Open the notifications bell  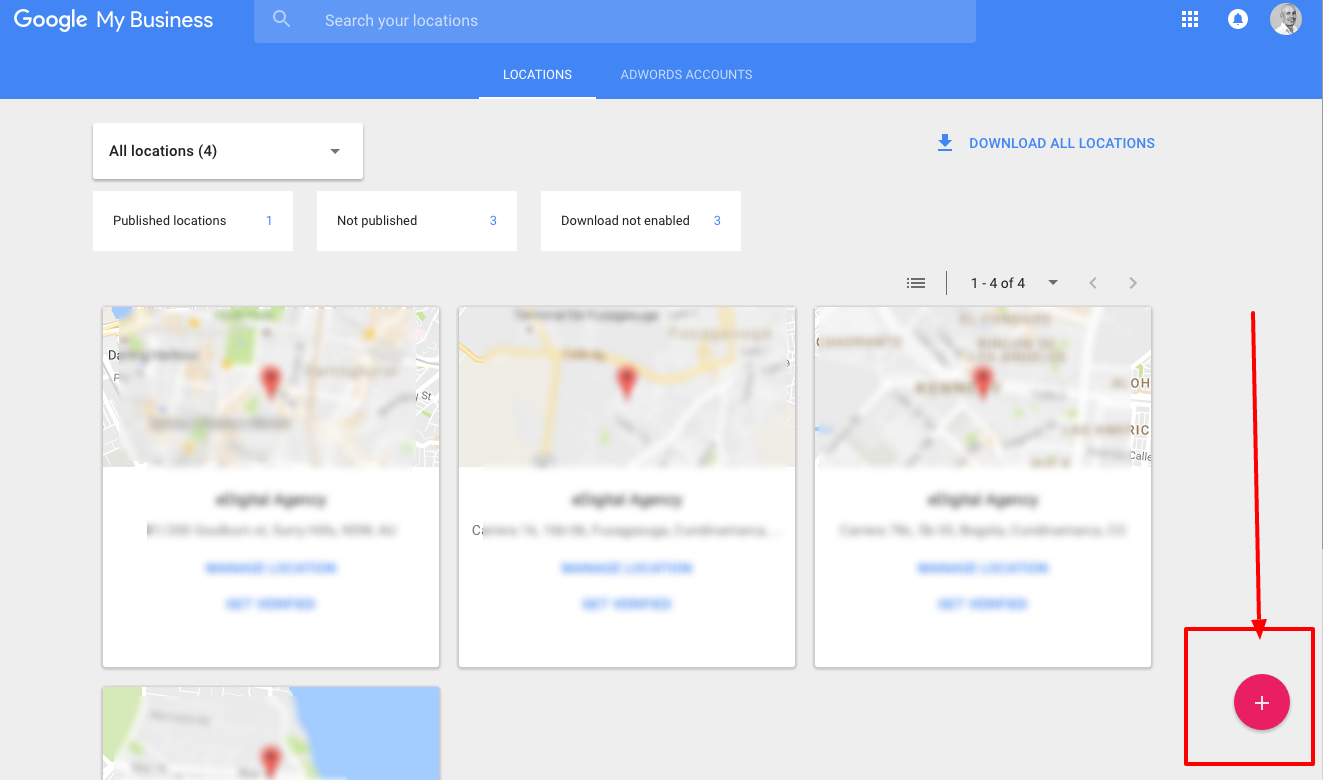tap(1238, 19)
